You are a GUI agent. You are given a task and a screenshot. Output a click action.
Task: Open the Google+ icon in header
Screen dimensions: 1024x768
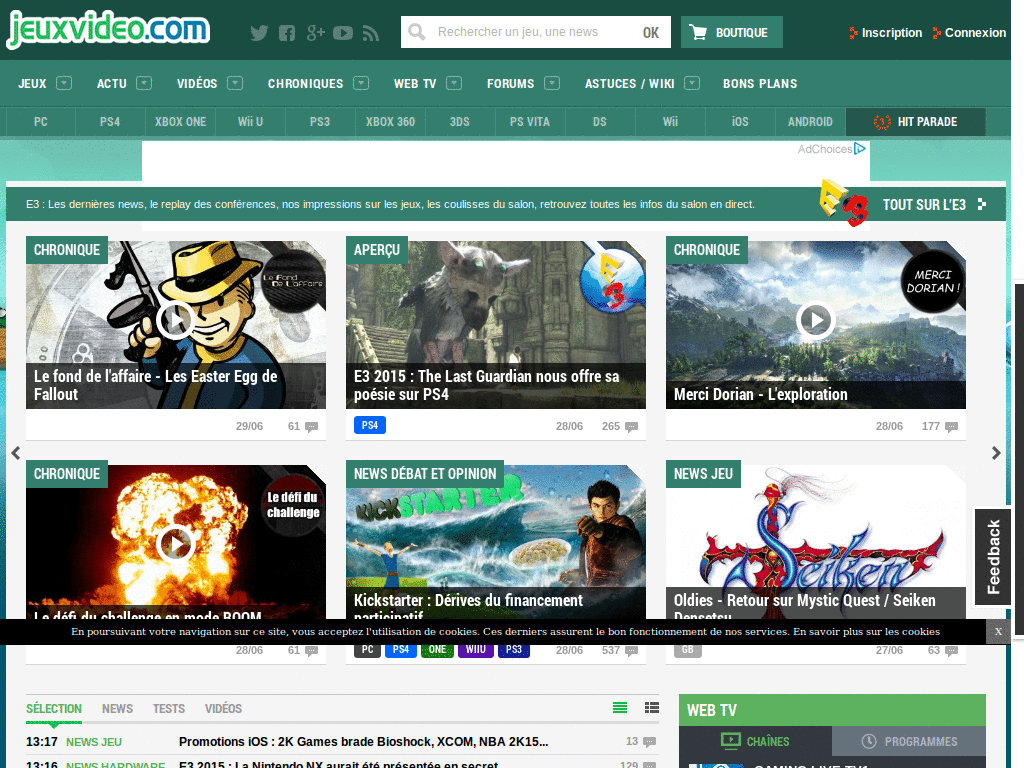click(315, 33)
